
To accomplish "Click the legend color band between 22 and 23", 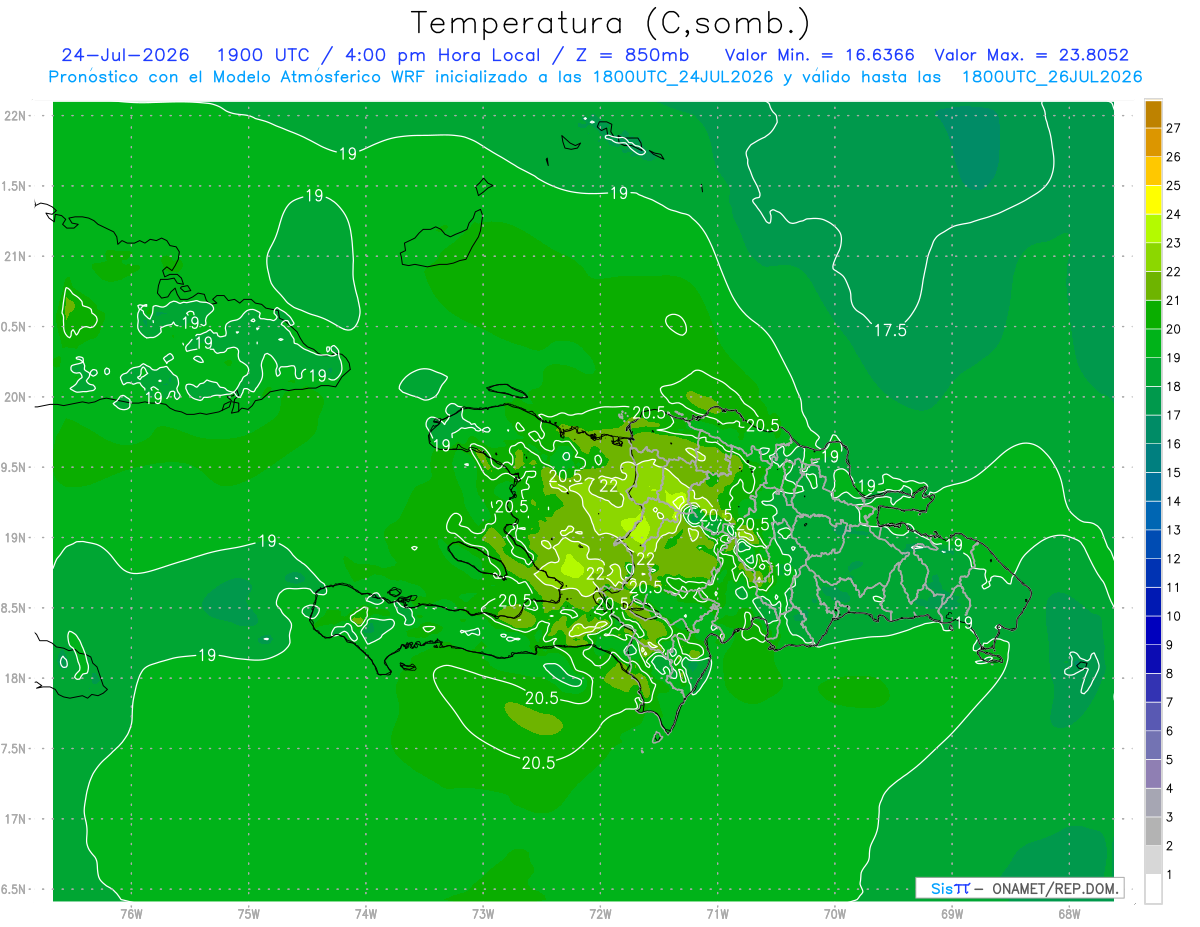I will point(1153,257).
